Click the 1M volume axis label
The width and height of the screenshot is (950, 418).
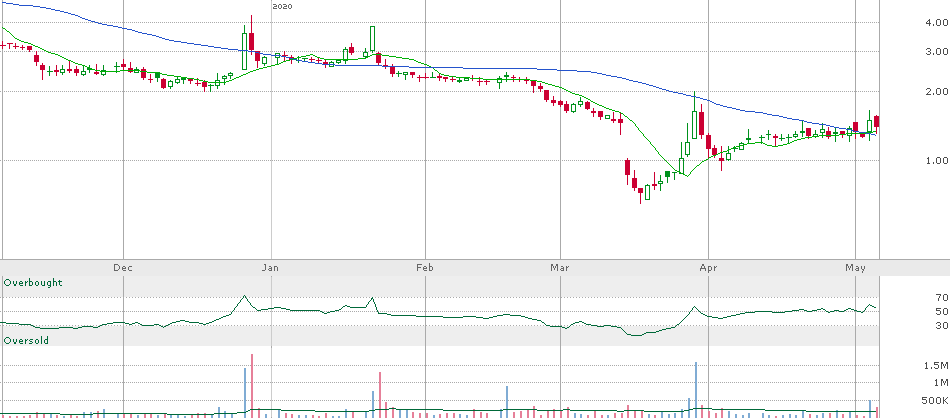(940, 383)
